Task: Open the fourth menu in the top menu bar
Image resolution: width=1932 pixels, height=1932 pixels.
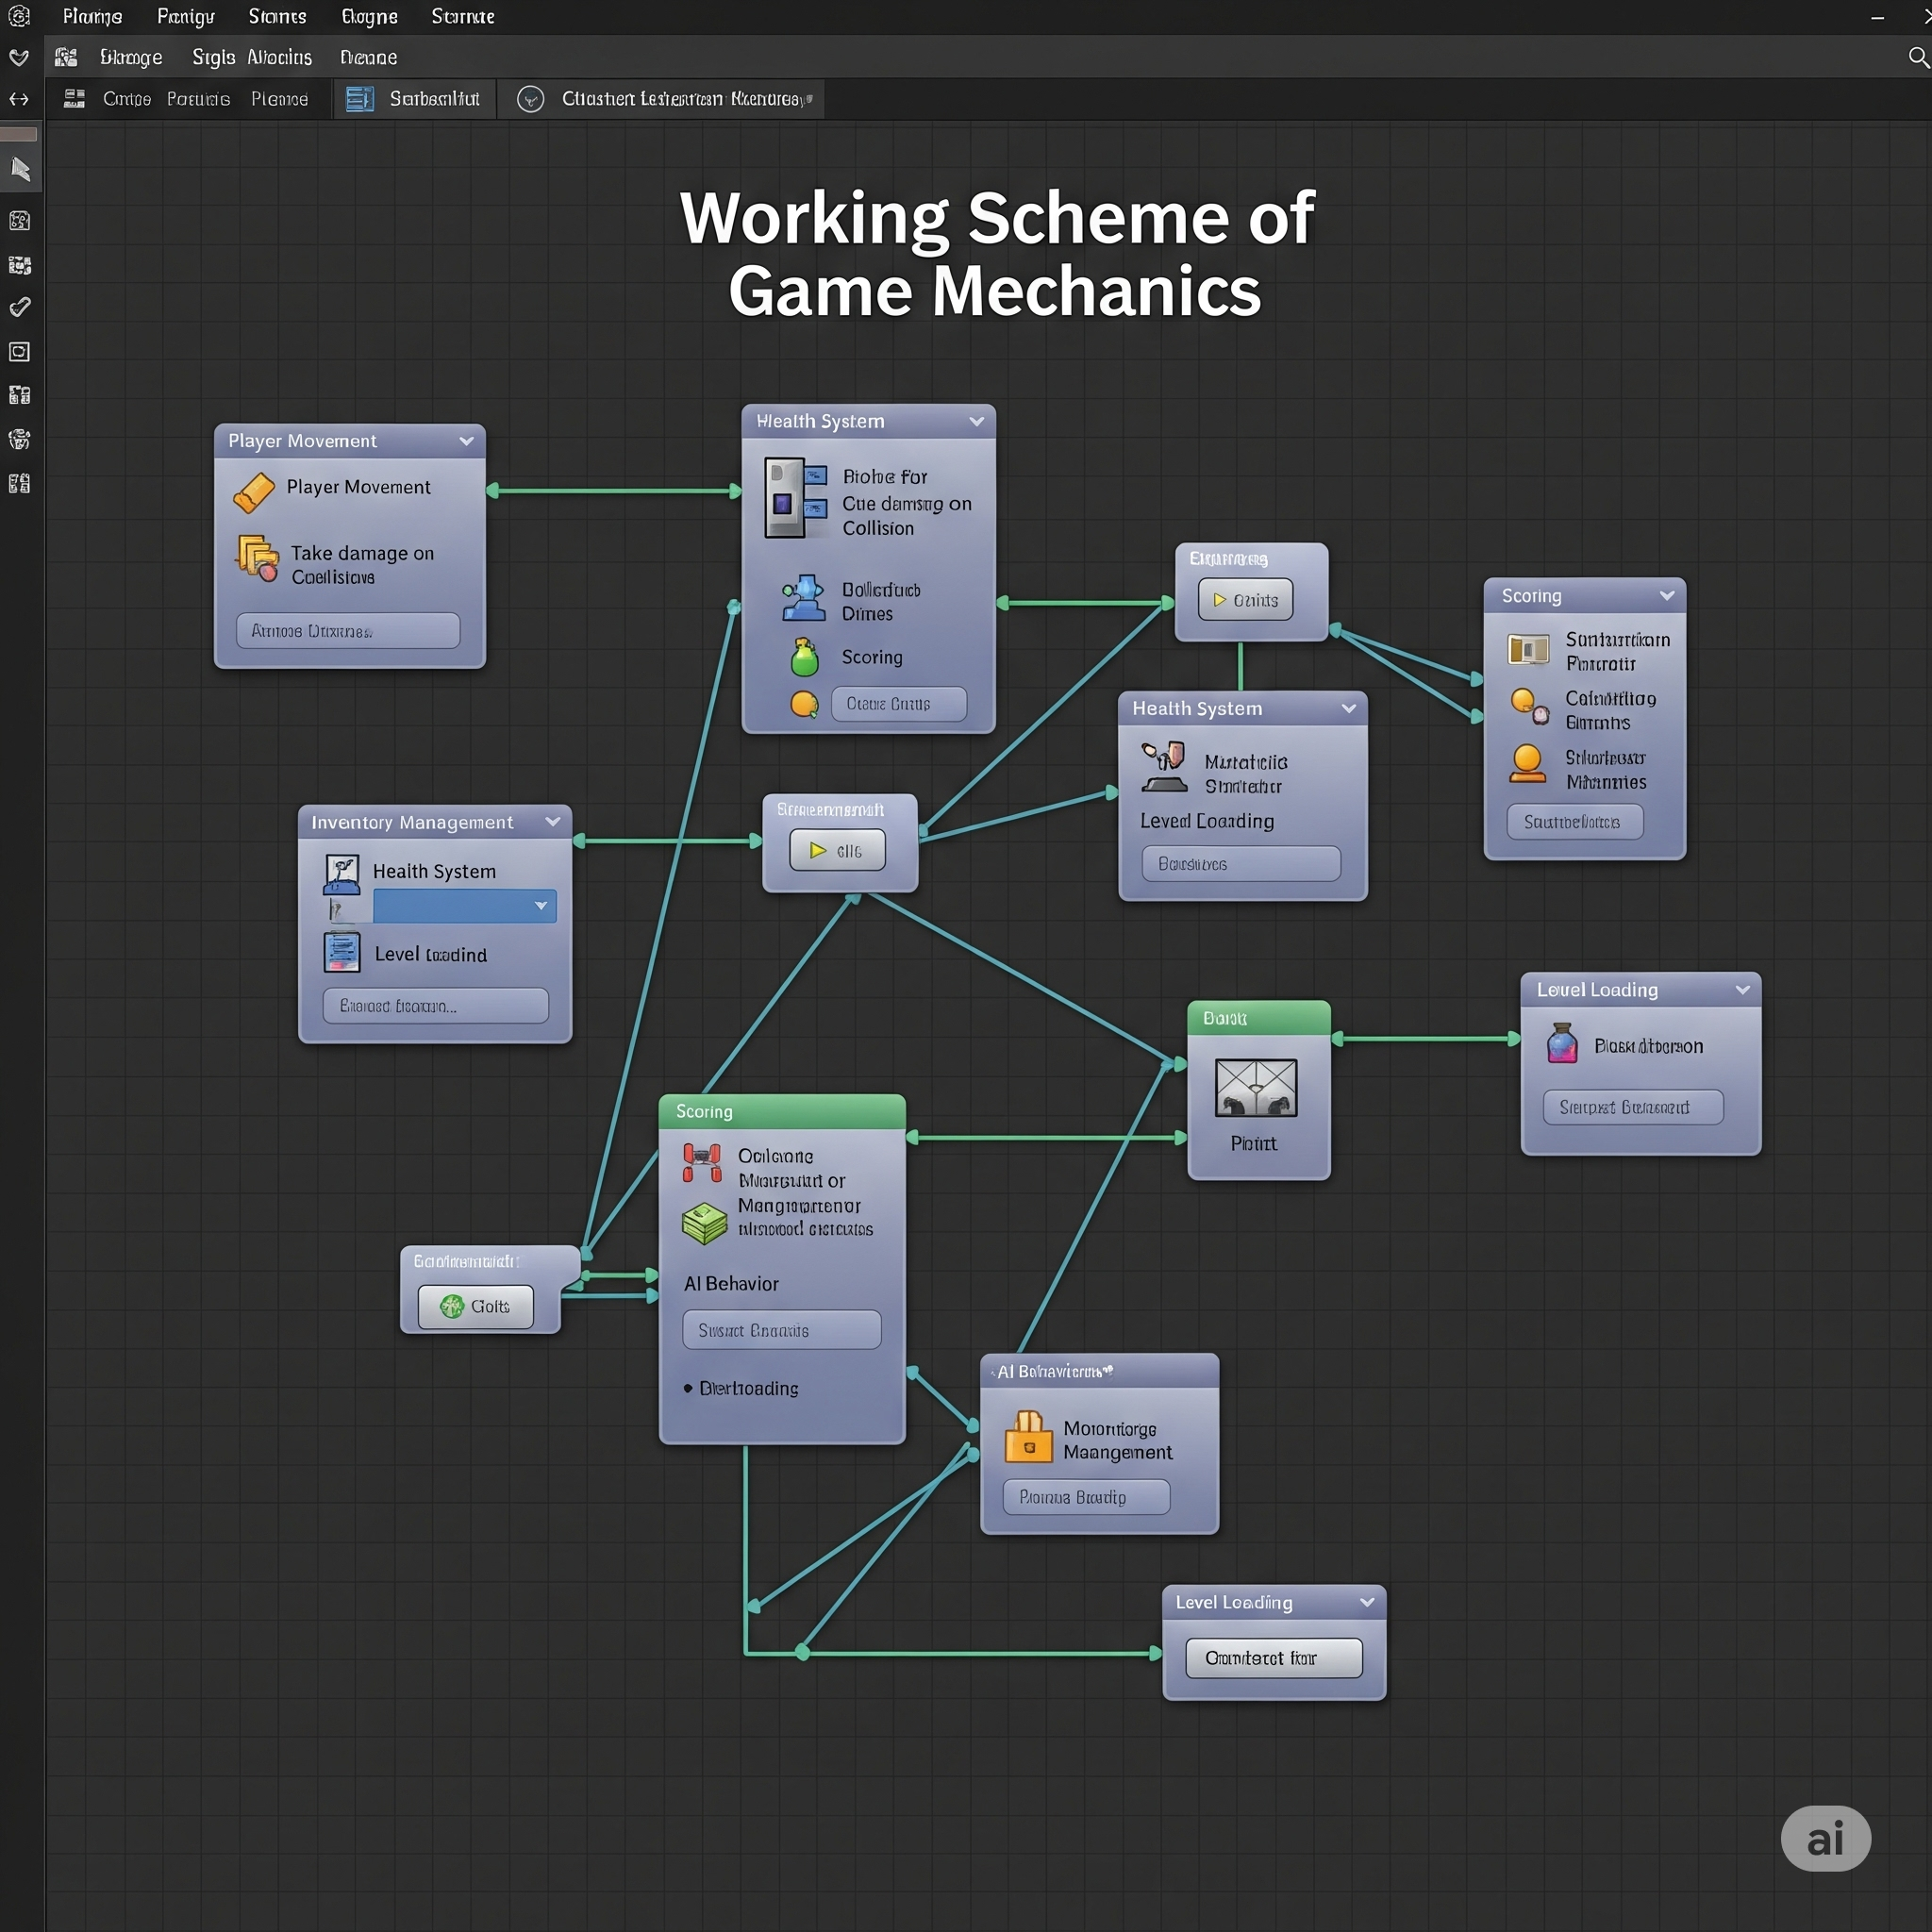Action: (369, 16)
